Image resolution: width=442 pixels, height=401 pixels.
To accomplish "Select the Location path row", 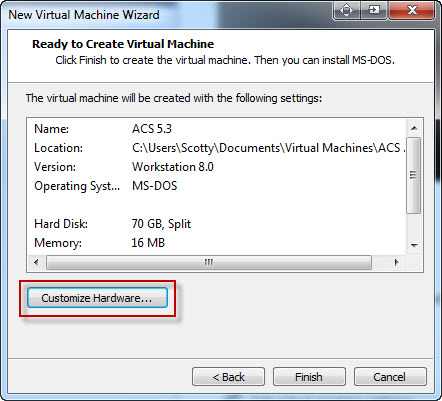I will coord(217,148).
